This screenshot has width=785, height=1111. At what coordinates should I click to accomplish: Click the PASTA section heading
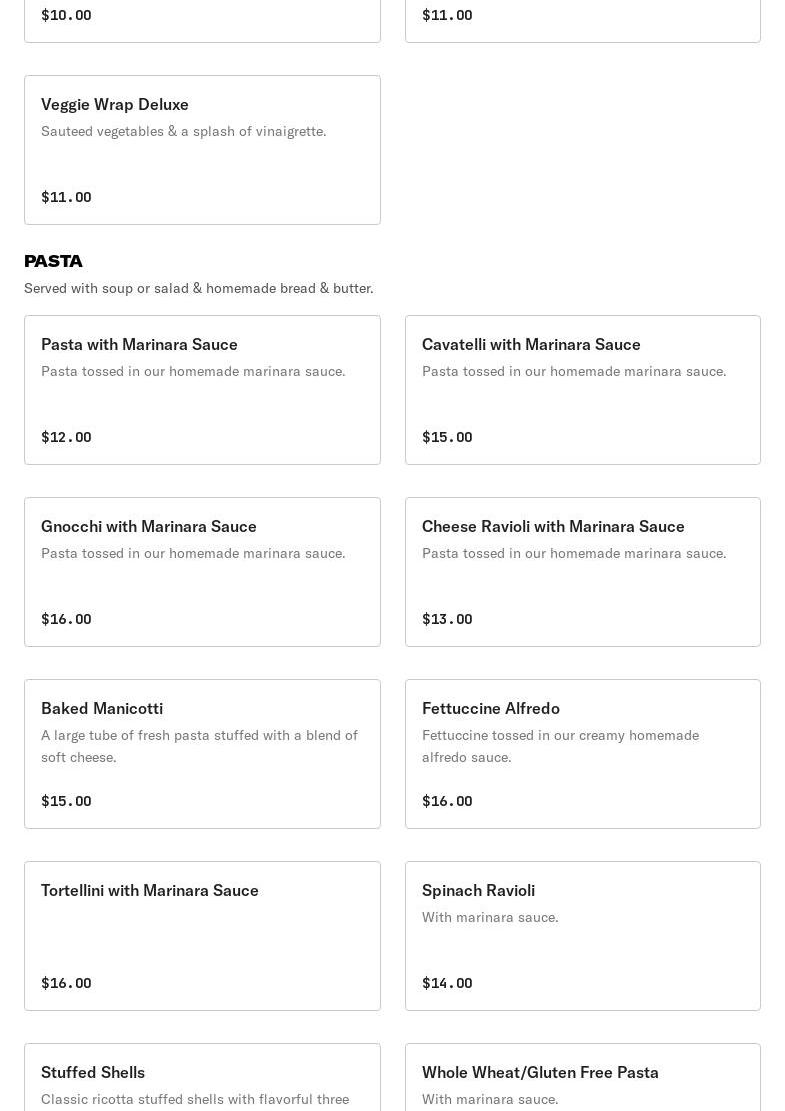[53, 261]
